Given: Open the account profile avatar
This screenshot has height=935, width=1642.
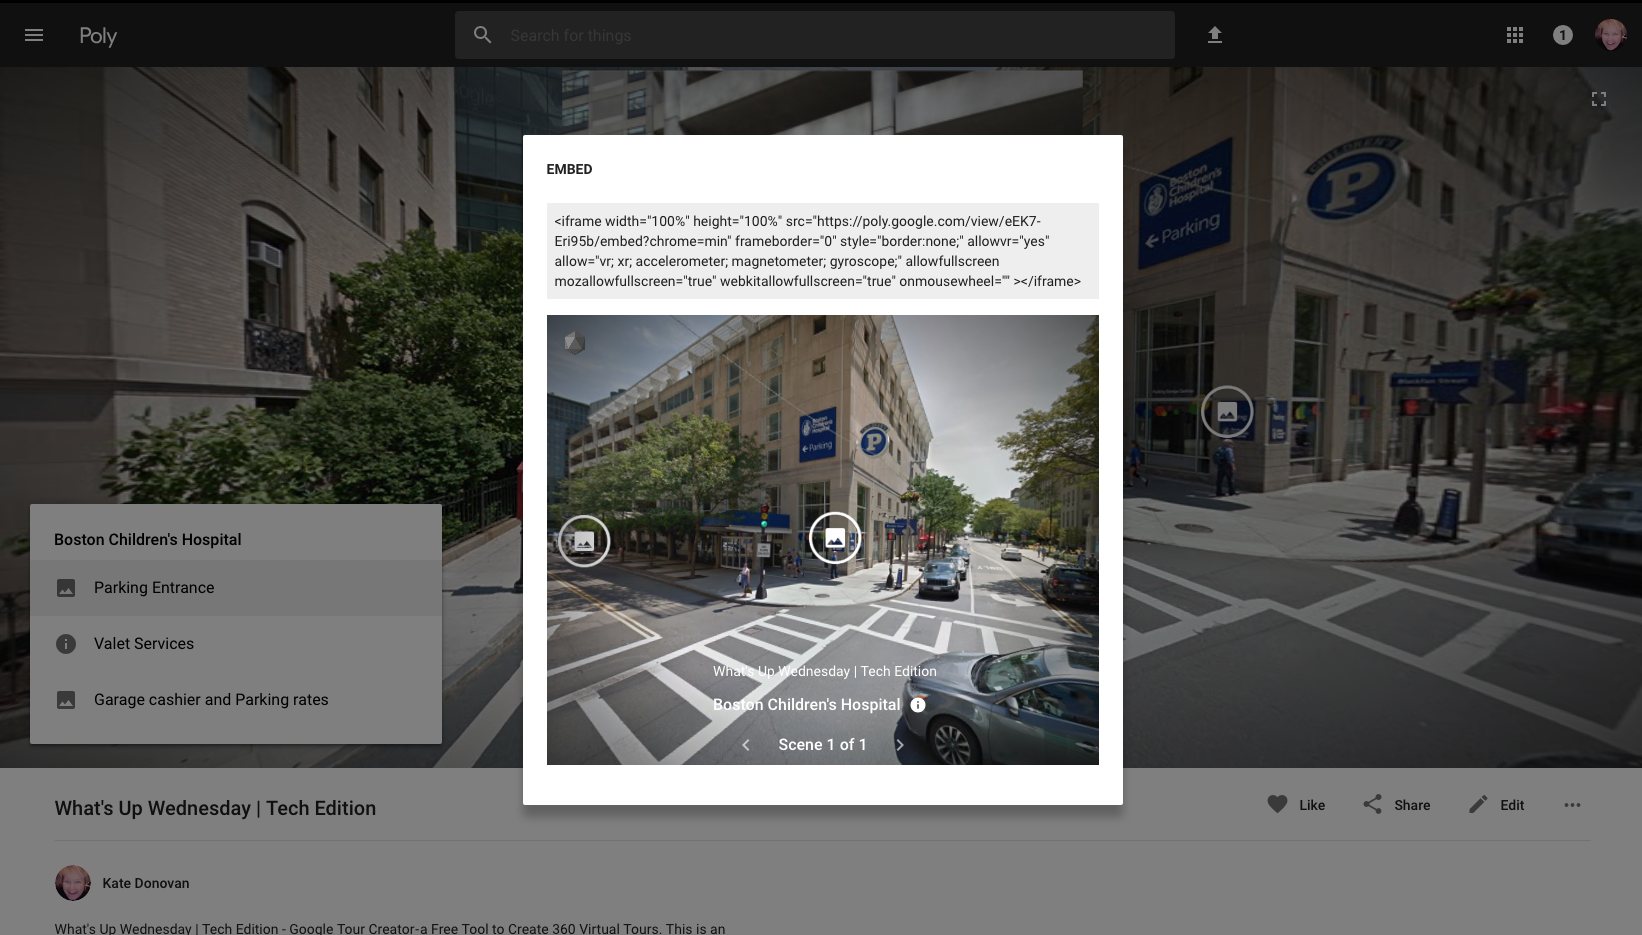Looking at the screenshot, I should (1611, 35).
